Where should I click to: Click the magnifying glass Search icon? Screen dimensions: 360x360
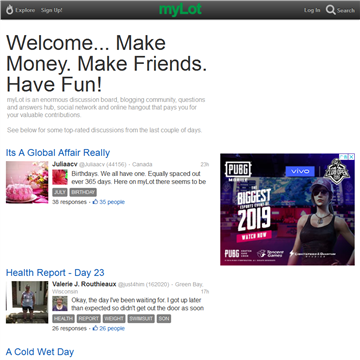[331, 10]
